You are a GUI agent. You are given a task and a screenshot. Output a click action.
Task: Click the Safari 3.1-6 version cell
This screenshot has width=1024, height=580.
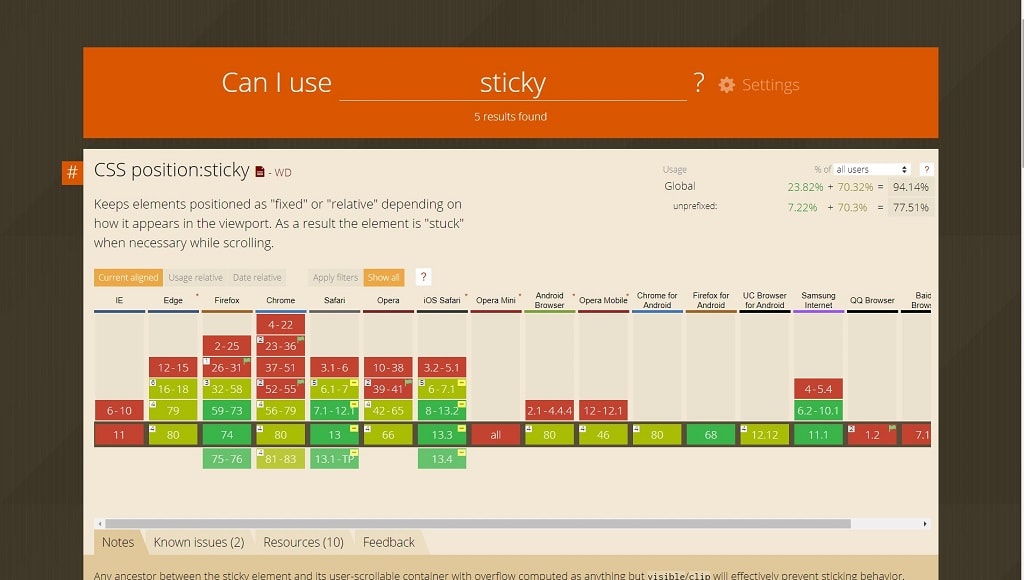pyautogui.click(x=334, y=368)
